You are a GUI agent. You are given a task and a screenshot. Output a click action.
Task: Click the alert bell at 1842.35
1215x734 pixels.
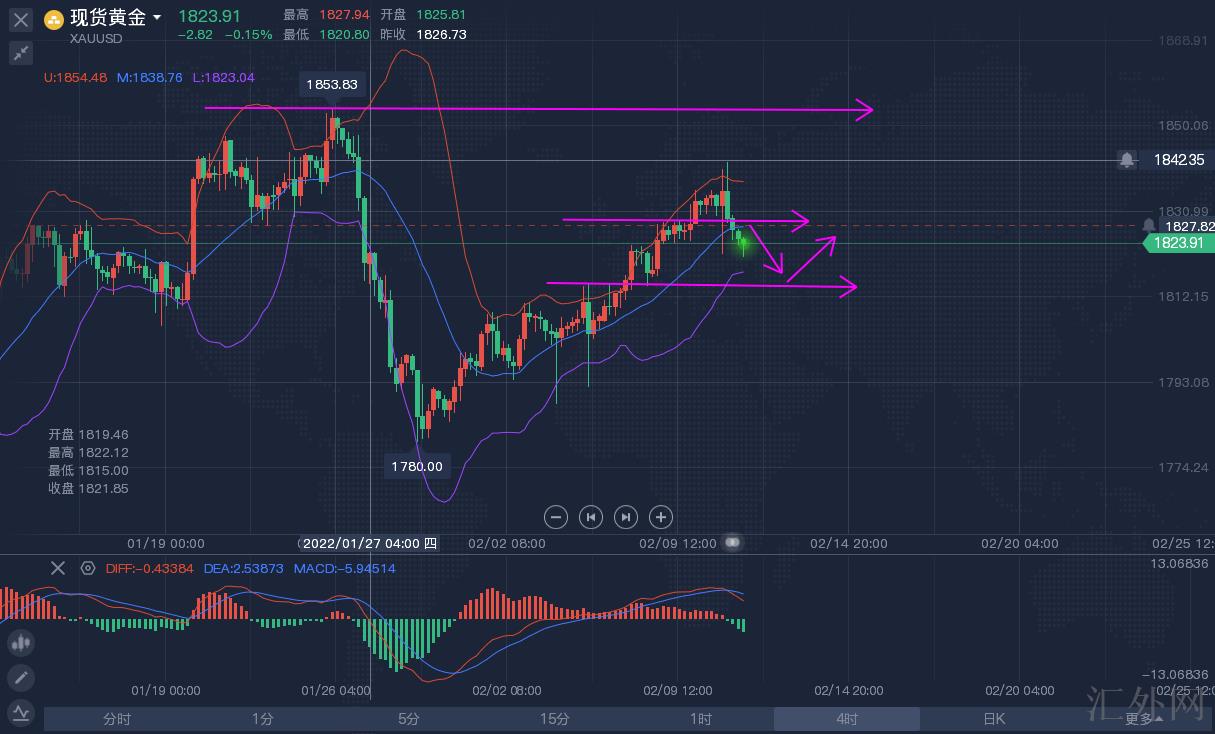point(1127,160)
